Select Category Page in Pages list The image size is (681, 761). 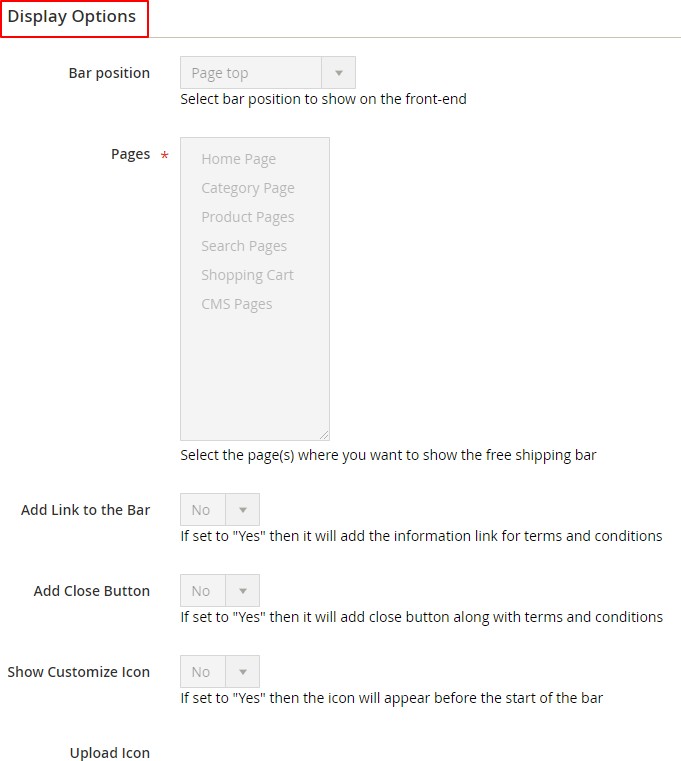(247, 188)
